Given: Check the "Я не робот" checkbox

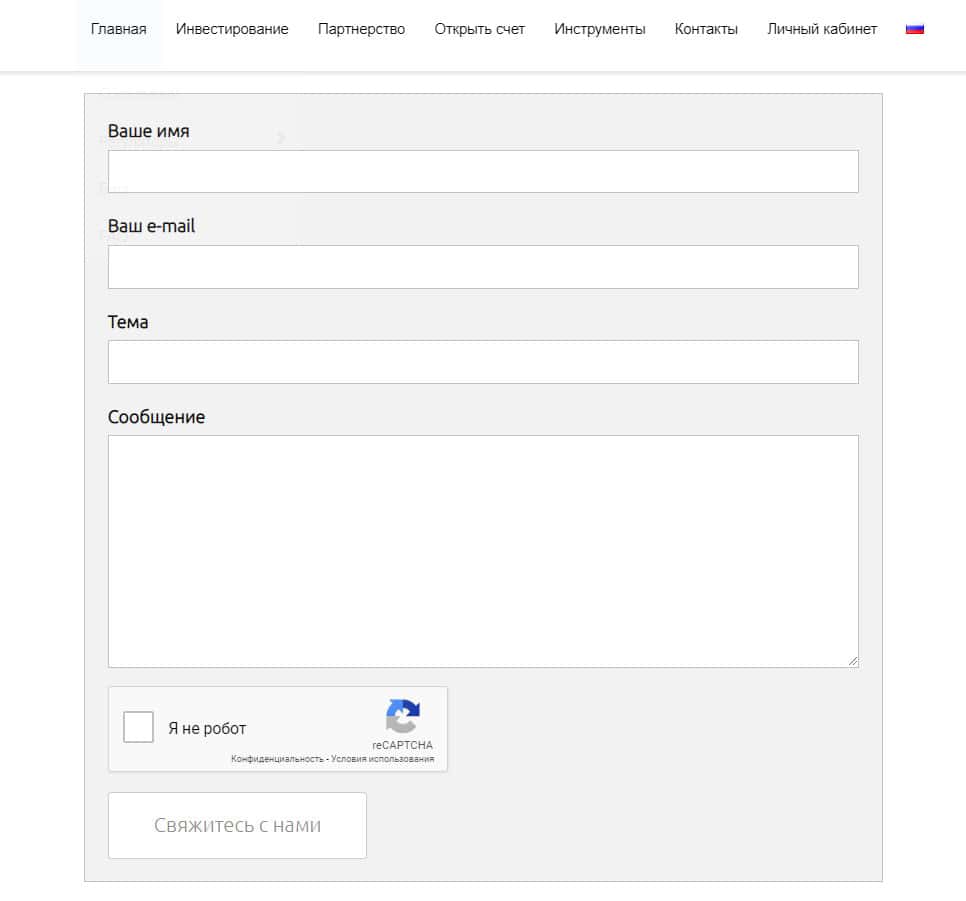Looking at the screenshot, I should (x=138, y=727).
